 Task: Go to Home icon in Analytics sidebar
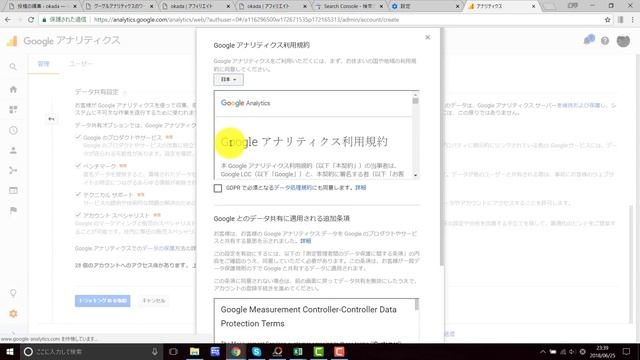click(13, 89)
